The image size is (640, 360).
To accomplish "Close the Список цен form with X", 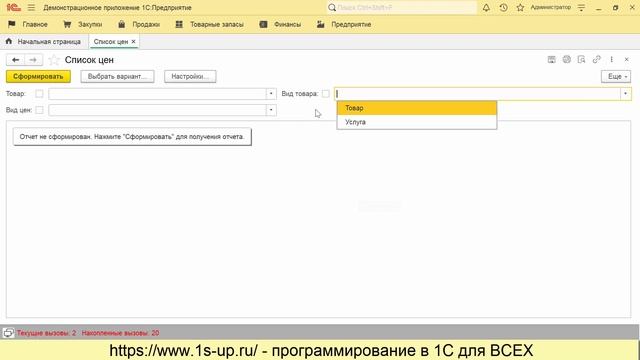I will (627, 60).
